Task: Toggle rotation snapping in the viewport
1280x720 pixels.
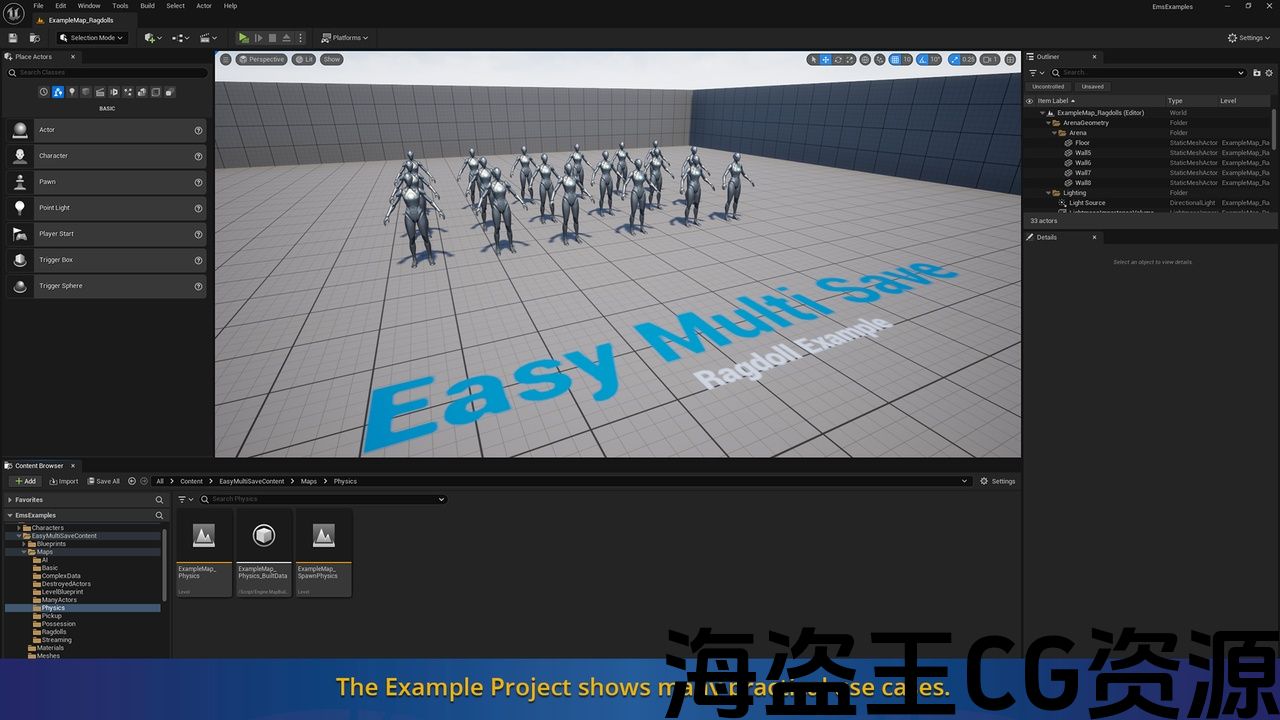Action: 923,60
